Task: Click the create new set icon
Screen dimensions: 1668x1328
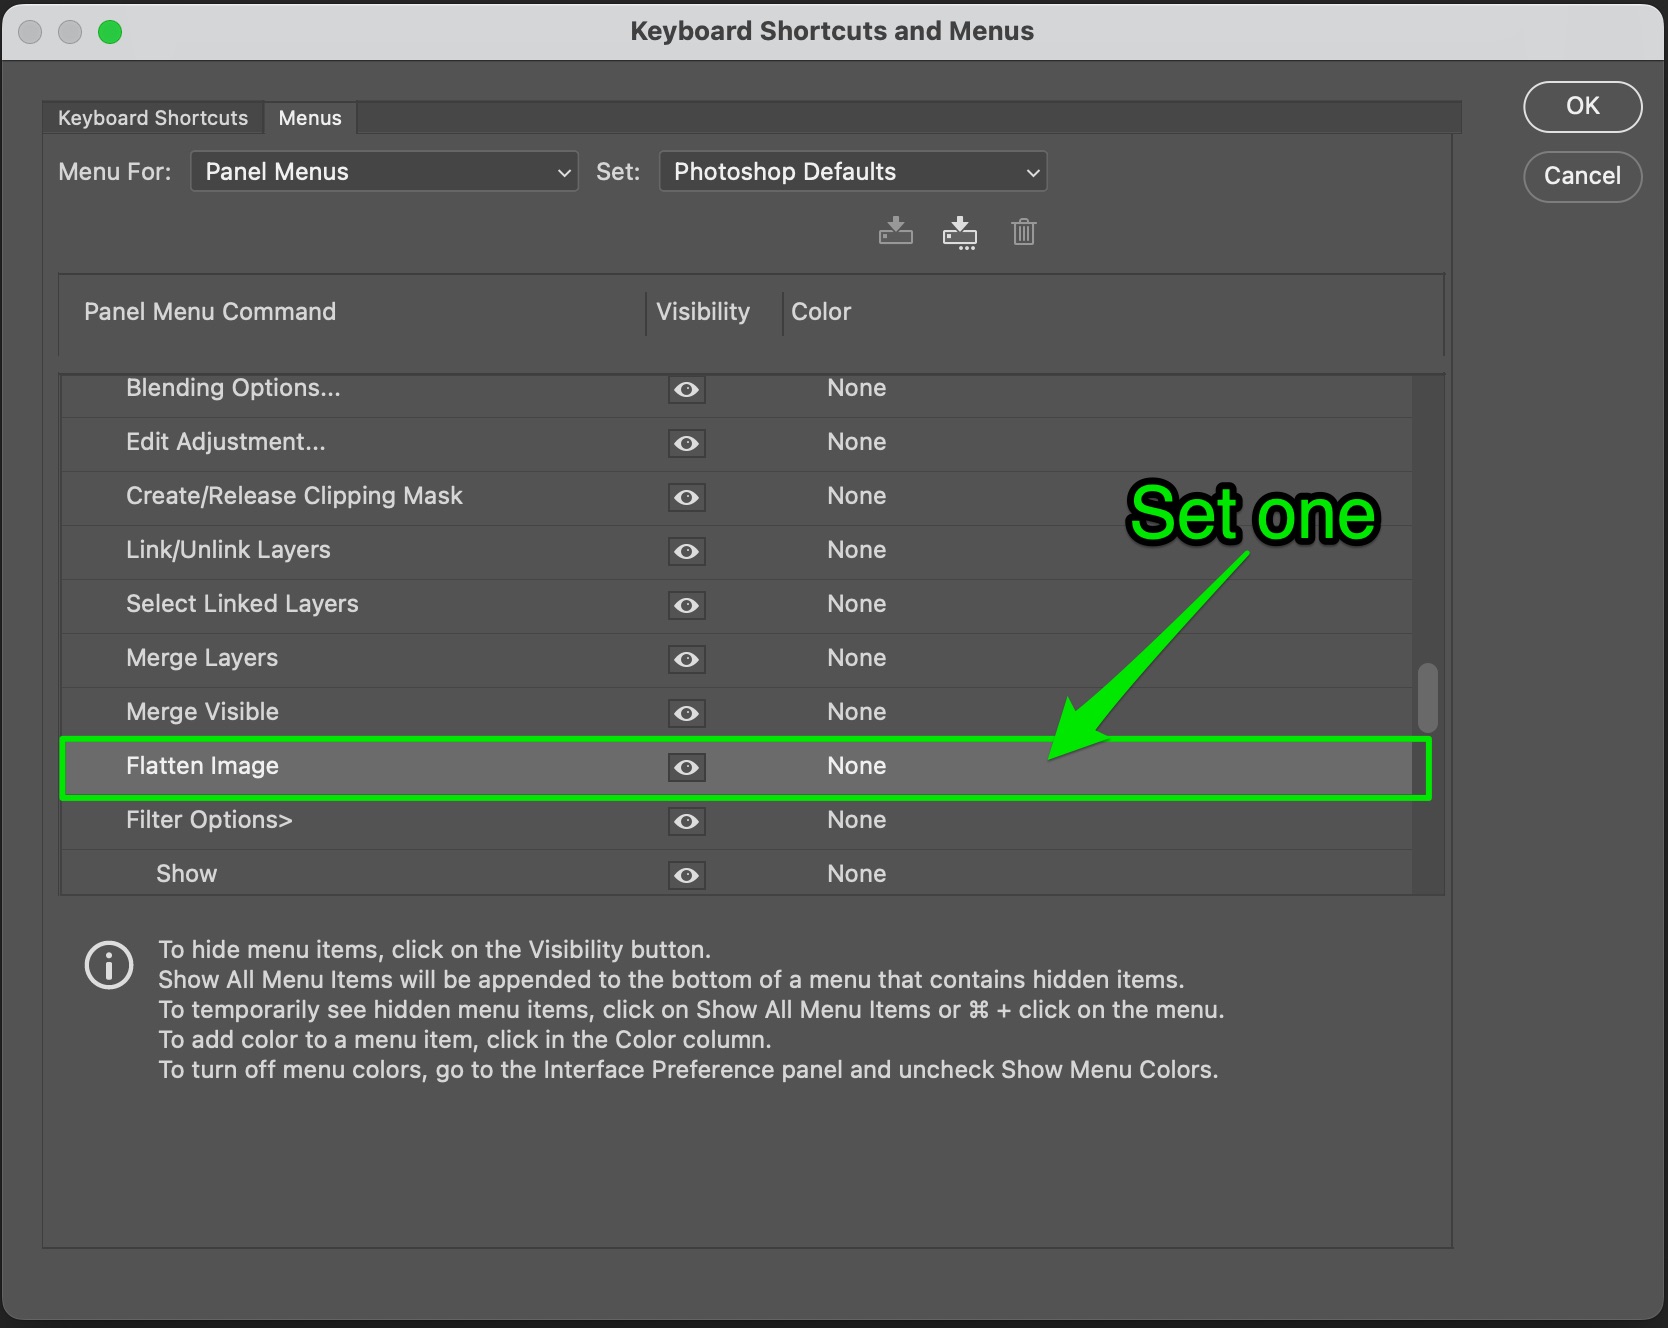Action: 960,231
